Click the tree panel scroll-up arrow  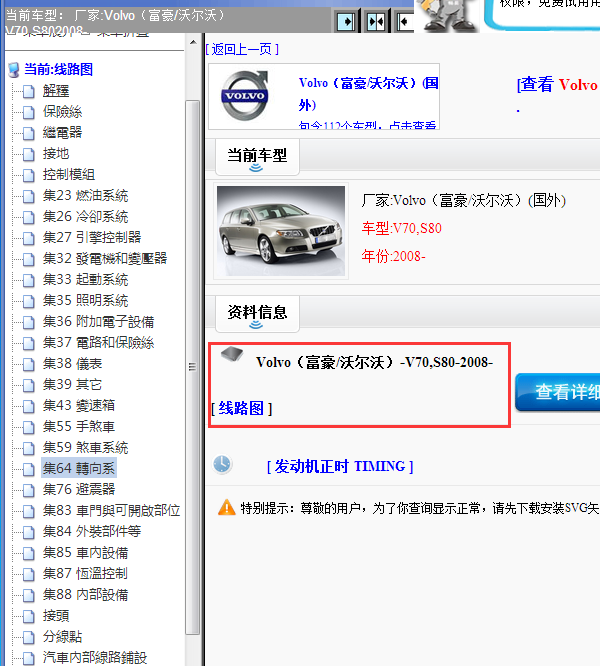coord(193,42)
